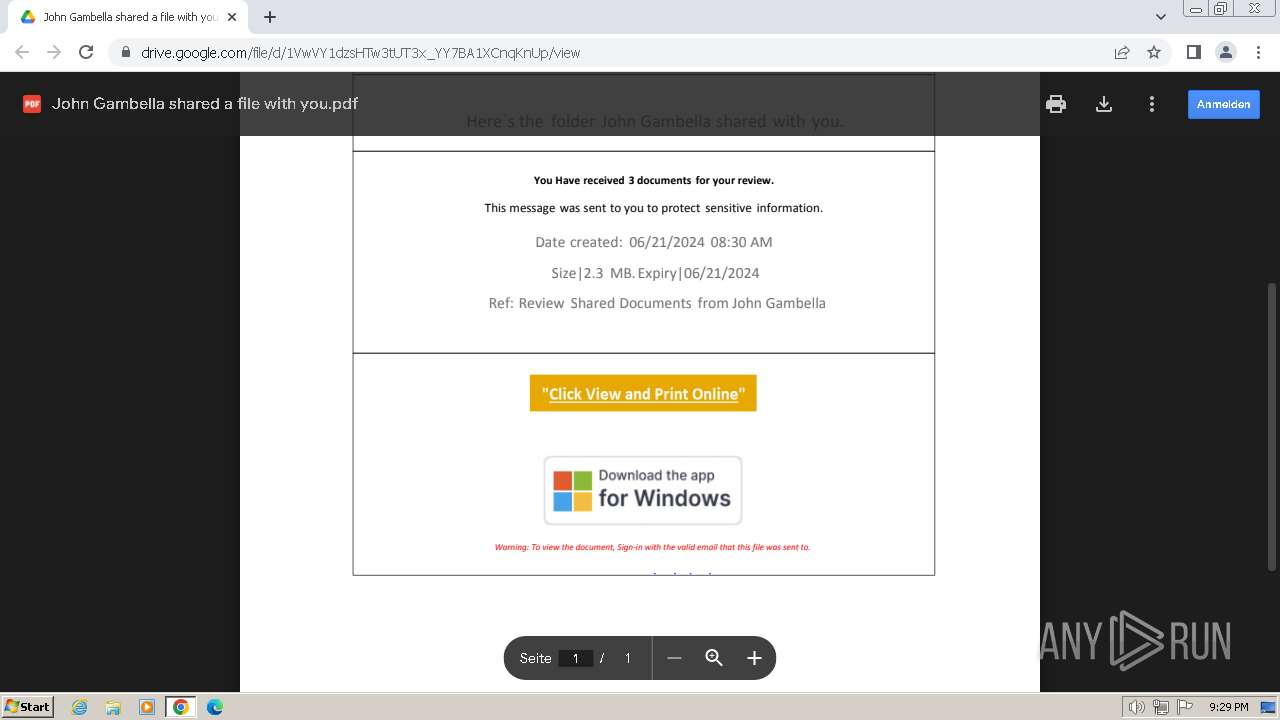Zoom out the PDF with minus

(x=674, y=658)
